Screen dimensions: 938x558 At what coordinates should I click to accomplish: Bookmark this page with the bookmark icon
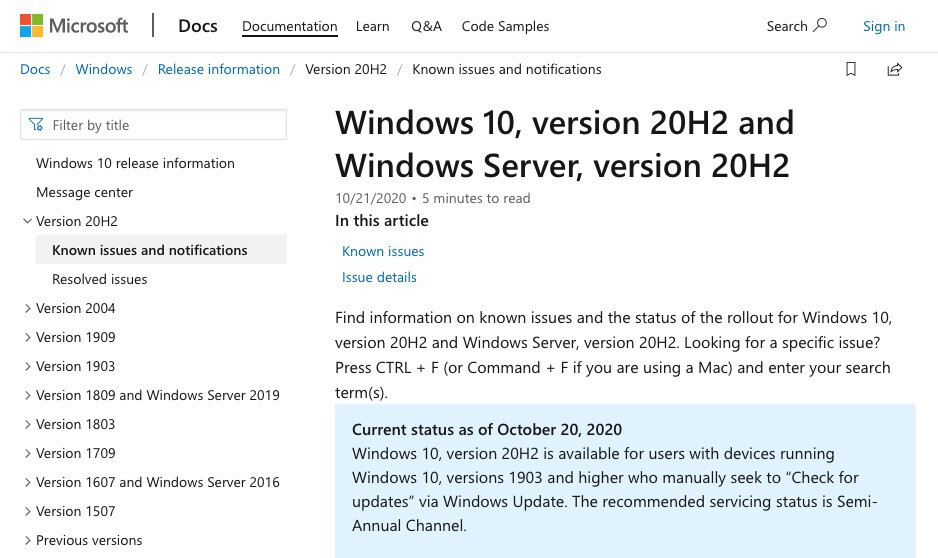(x=851, y=69)
